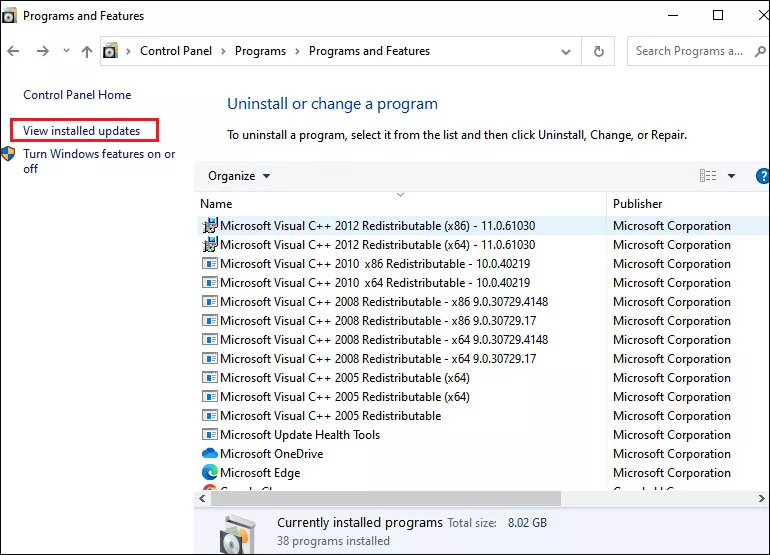This screenshot has width=770, height=555.
Task: Open view options dropdown arrow
Action: (x=731, y=176)
